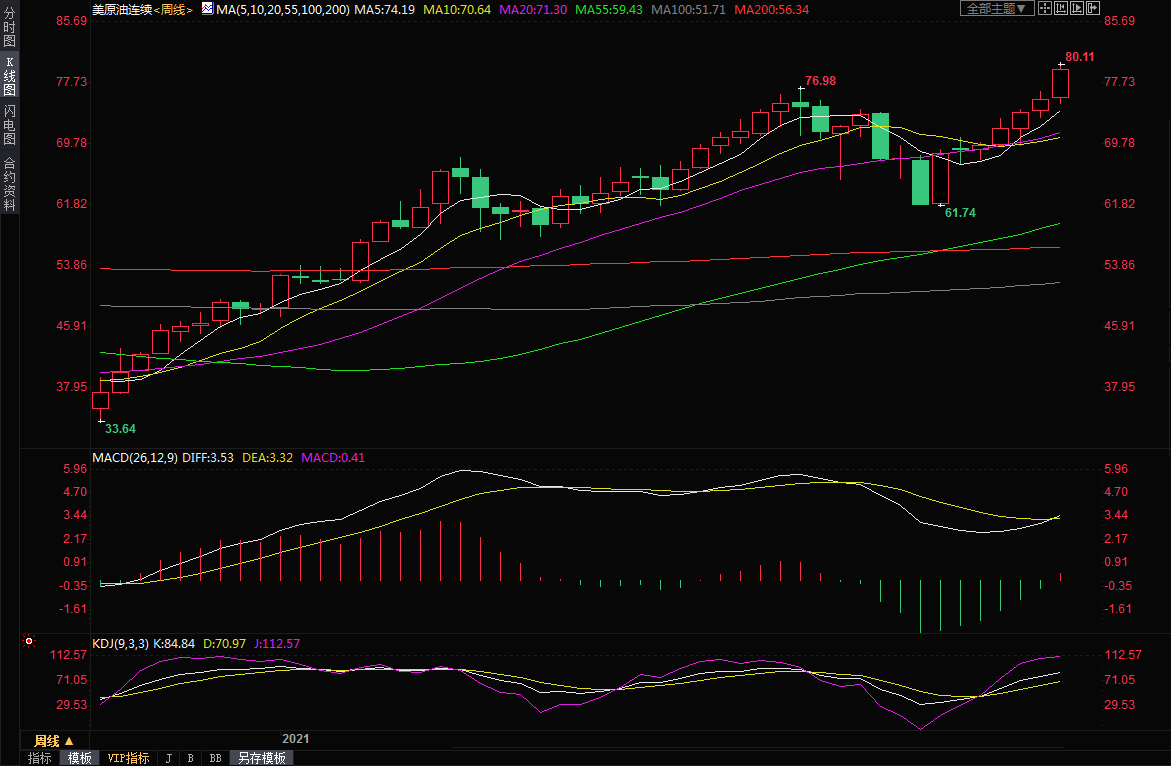1171x766 pixels.
Task: Click the play-forward chart icon at top right
Action: point(1077,8)
